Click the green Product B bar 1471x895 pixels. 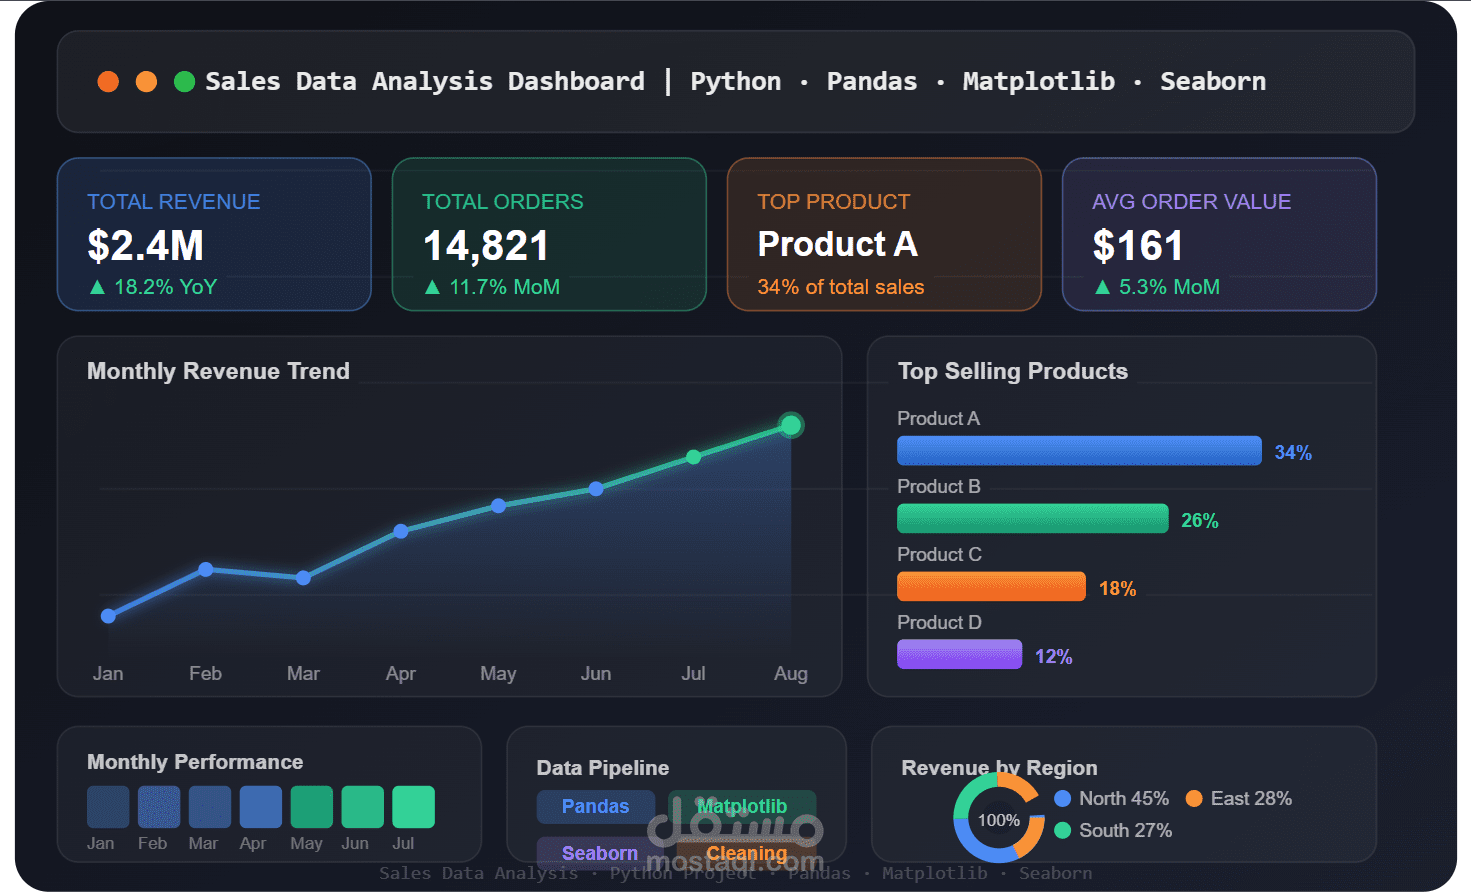point(1033,519)
